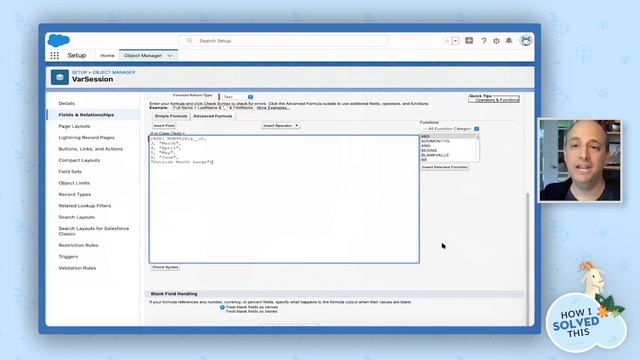This screenshot has width=640, height=360.
Task: Open Field Sets in the sidebar
Action: 70,172
